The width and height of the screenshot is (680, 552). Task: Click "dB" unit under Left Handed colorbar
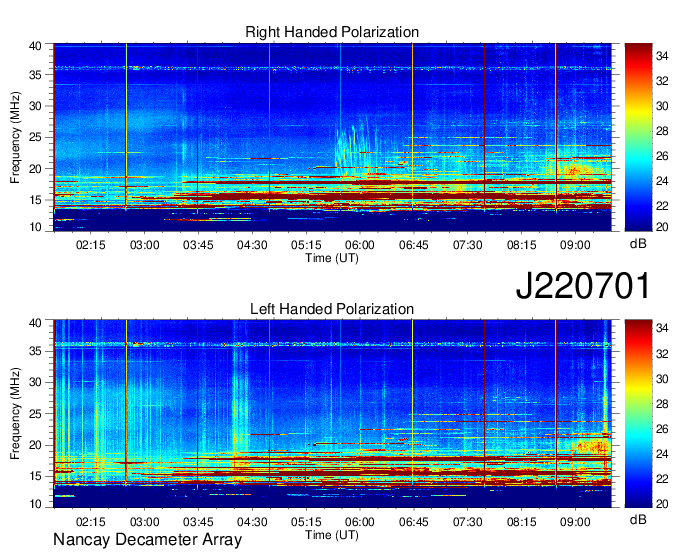[638, 519]
